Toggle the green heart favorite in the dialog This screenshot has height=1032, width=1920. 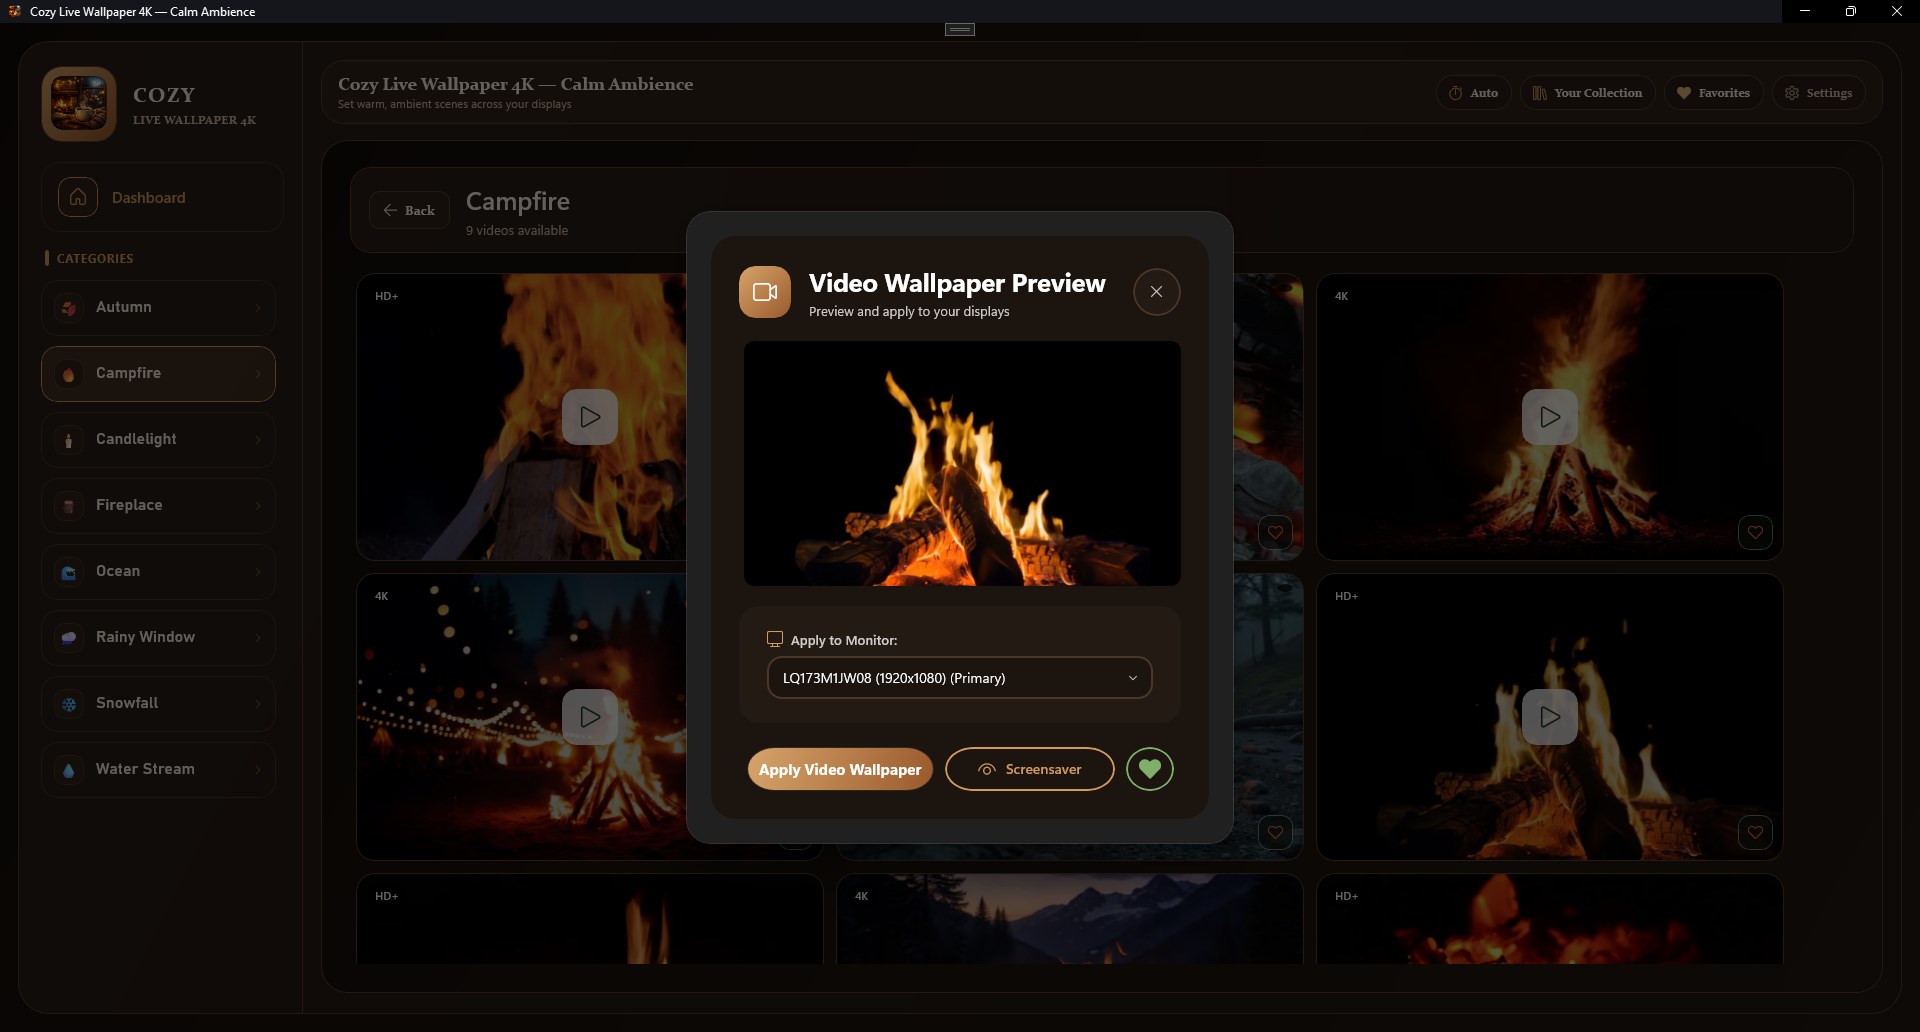point(1150,769)
